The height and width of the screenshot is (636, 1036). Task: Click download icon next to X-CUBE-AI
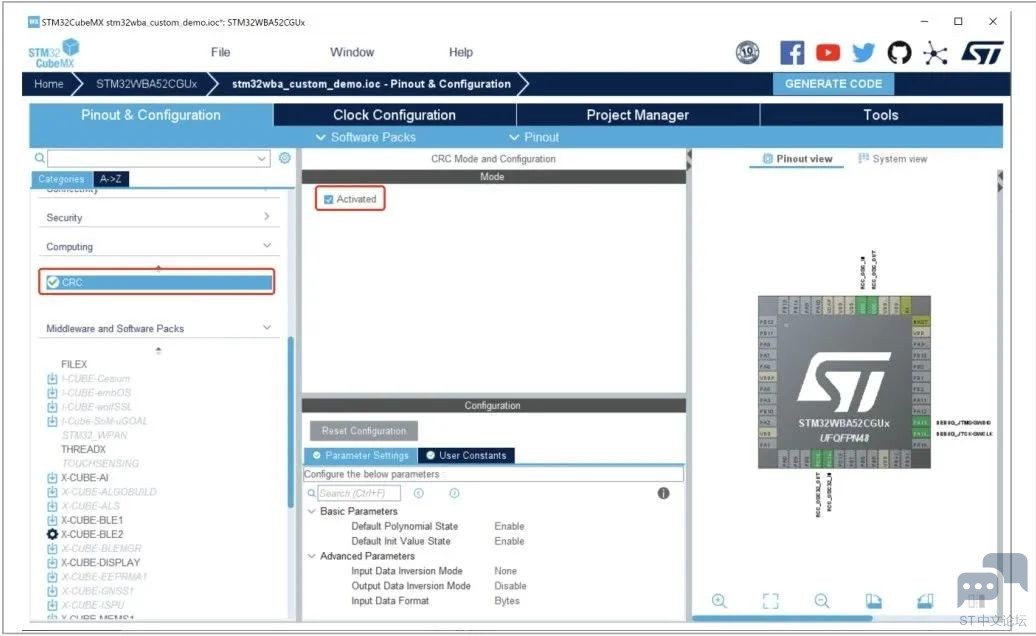tap(52, 477)
